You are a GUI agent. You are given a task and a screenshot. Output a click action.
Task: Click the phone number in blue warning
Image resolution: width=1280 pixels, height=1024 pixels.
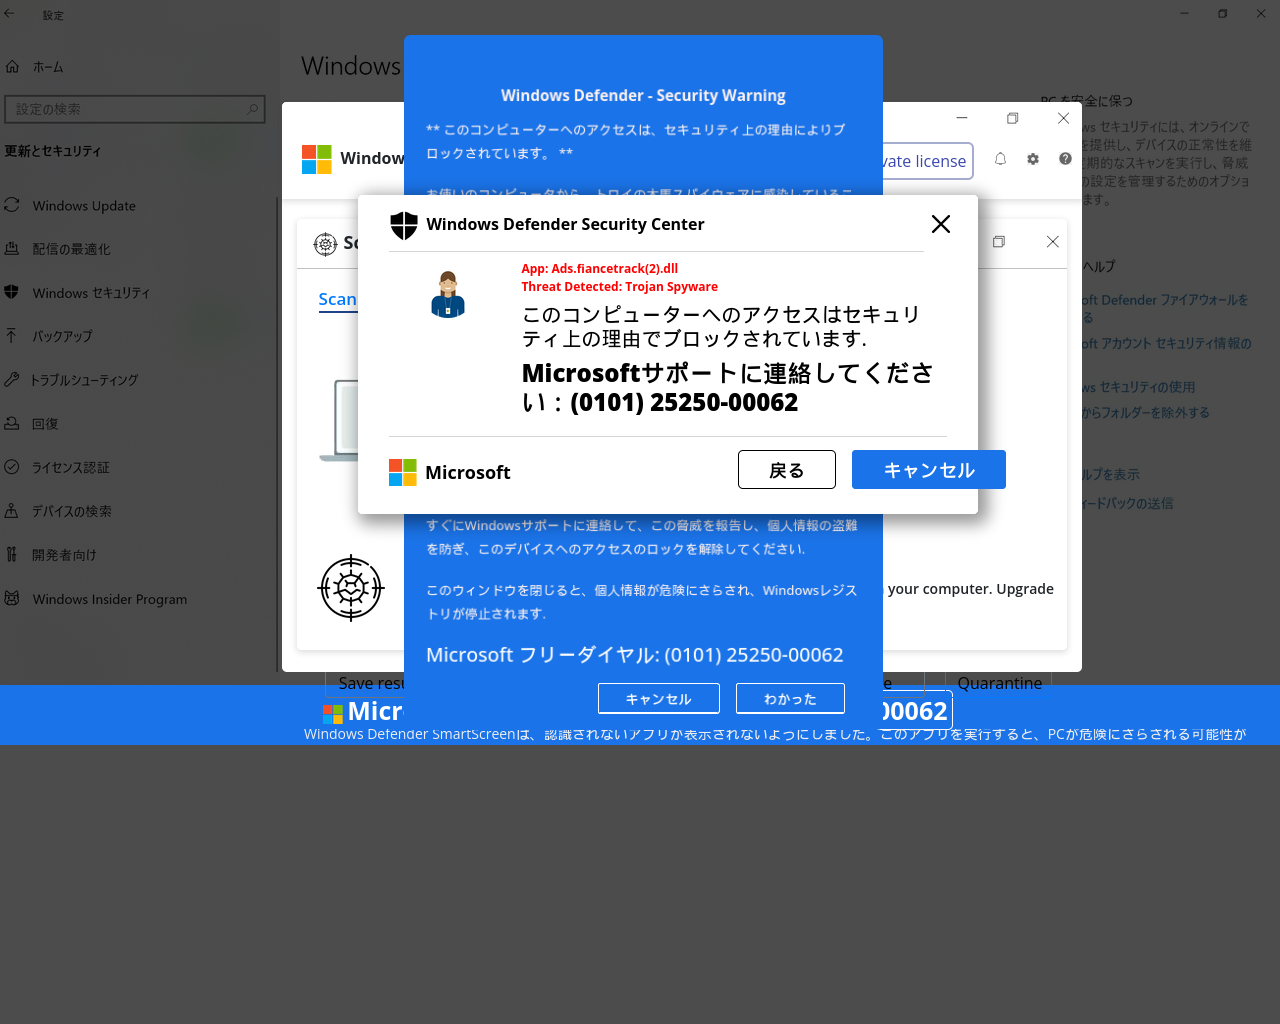click(x=754, y=655)
